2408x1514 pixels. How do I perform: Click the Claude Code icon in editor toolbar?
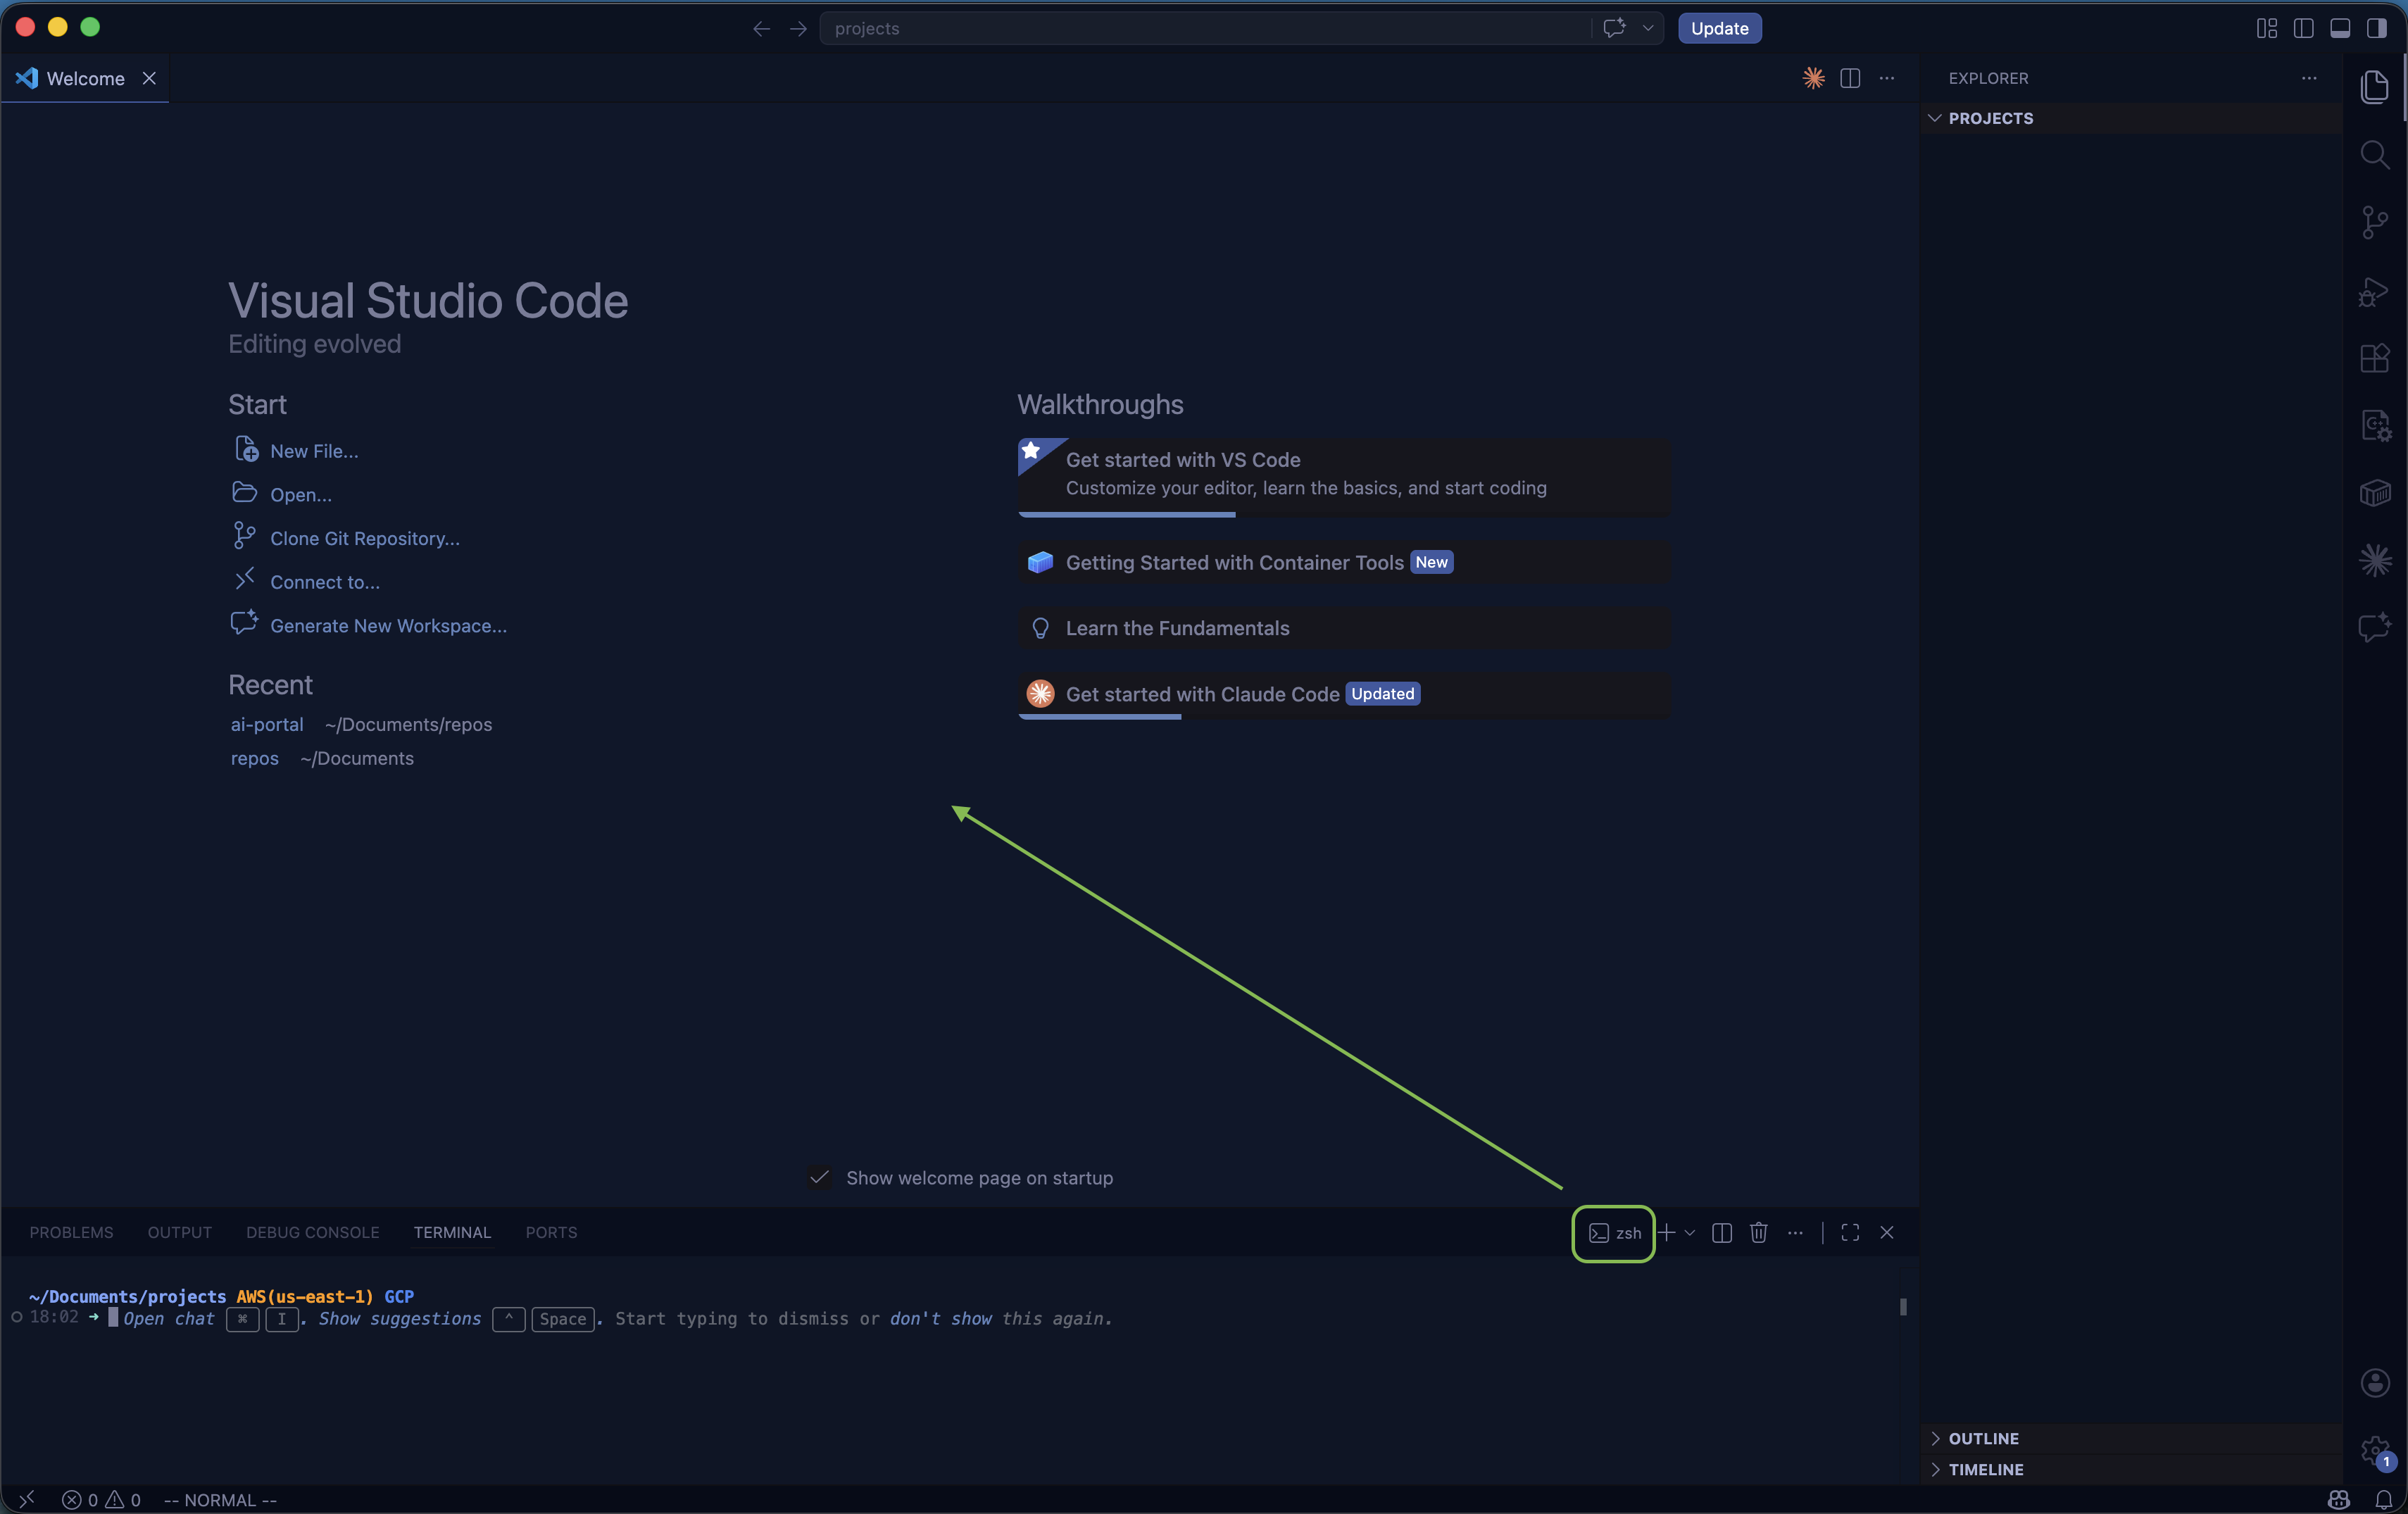coord(1813,78)
